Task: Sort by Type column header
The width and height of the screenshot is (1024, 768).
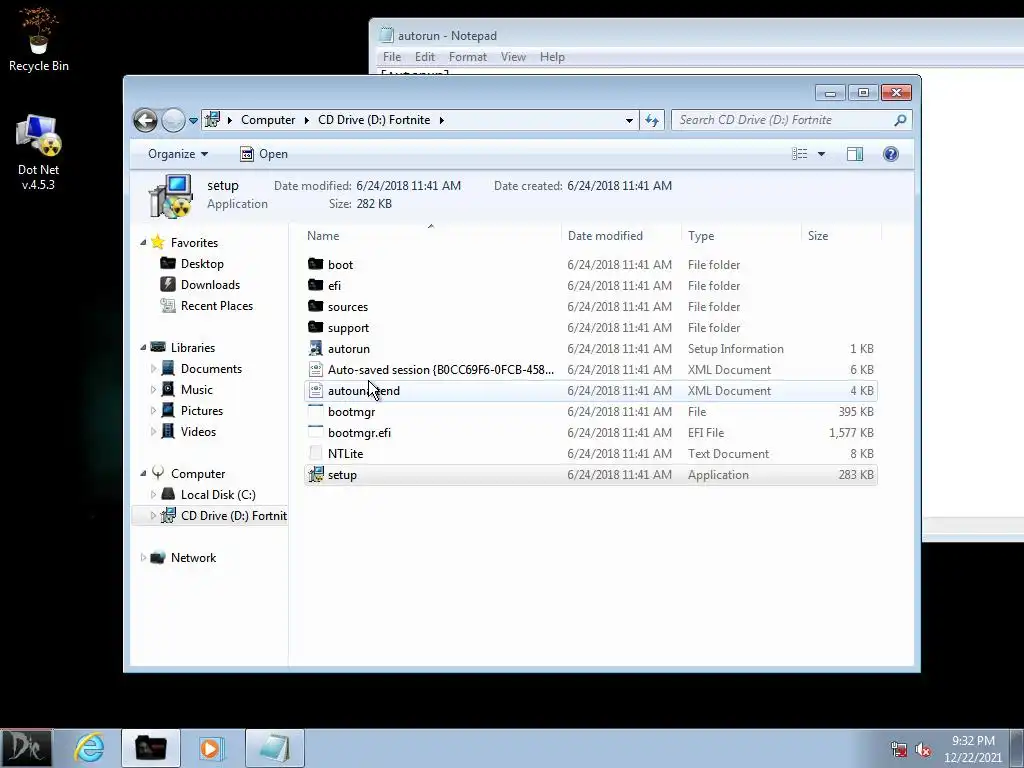Action: (x=701, y=236)
